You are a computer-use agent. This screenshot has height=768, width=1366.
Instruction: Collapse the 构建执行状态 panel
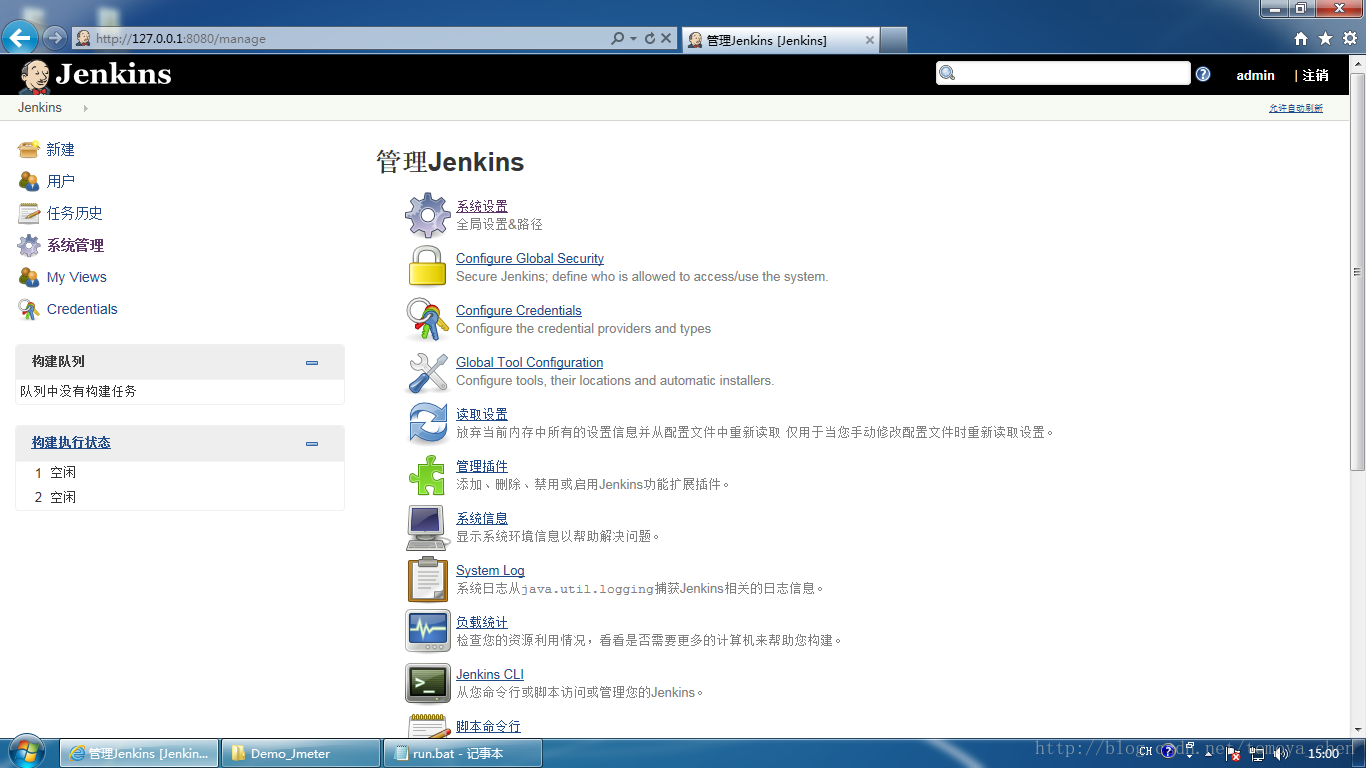point(312,444)
